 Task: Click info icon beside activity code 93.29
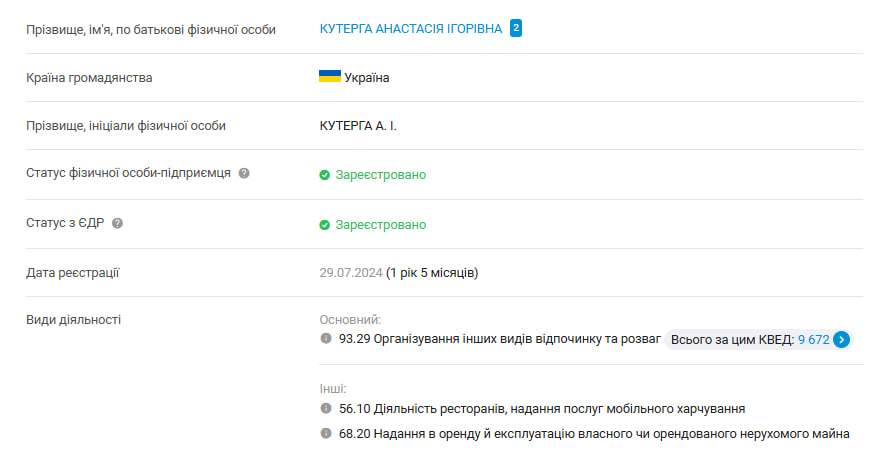(325, 339)
